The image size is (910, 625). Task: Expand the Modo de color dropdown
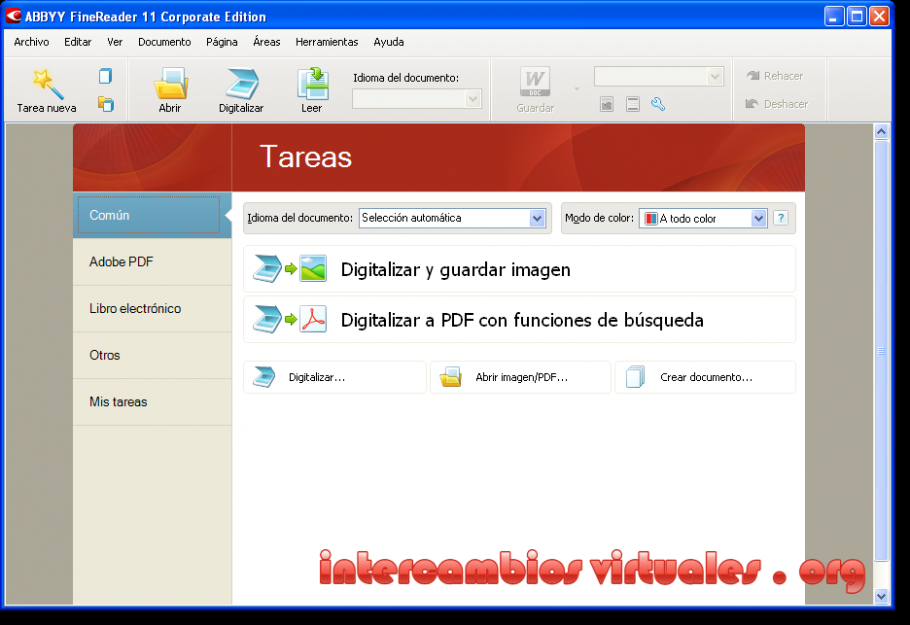click(757, 218)
